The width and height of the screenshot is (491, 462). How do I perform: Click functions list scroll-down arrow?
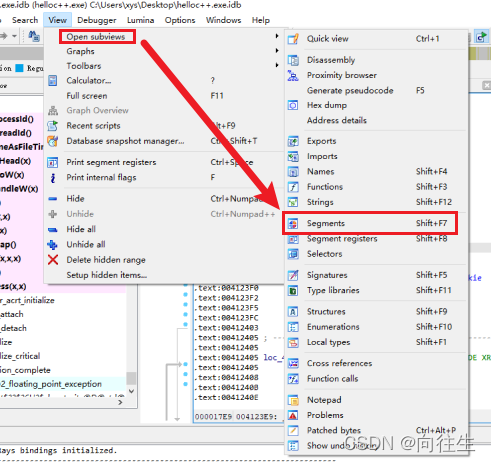(131, 391)
